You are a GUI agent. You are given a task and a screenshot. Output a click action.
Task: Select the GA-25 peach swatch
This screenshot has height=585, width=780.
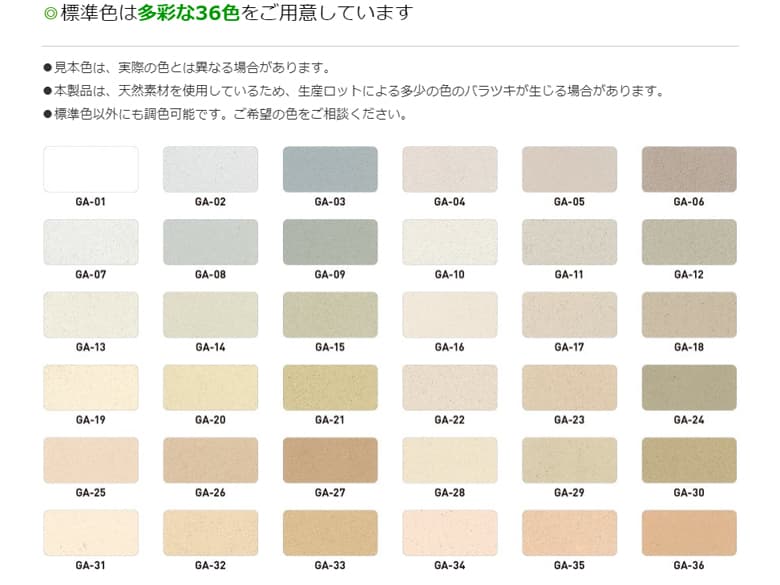click(x=90, y=460)
